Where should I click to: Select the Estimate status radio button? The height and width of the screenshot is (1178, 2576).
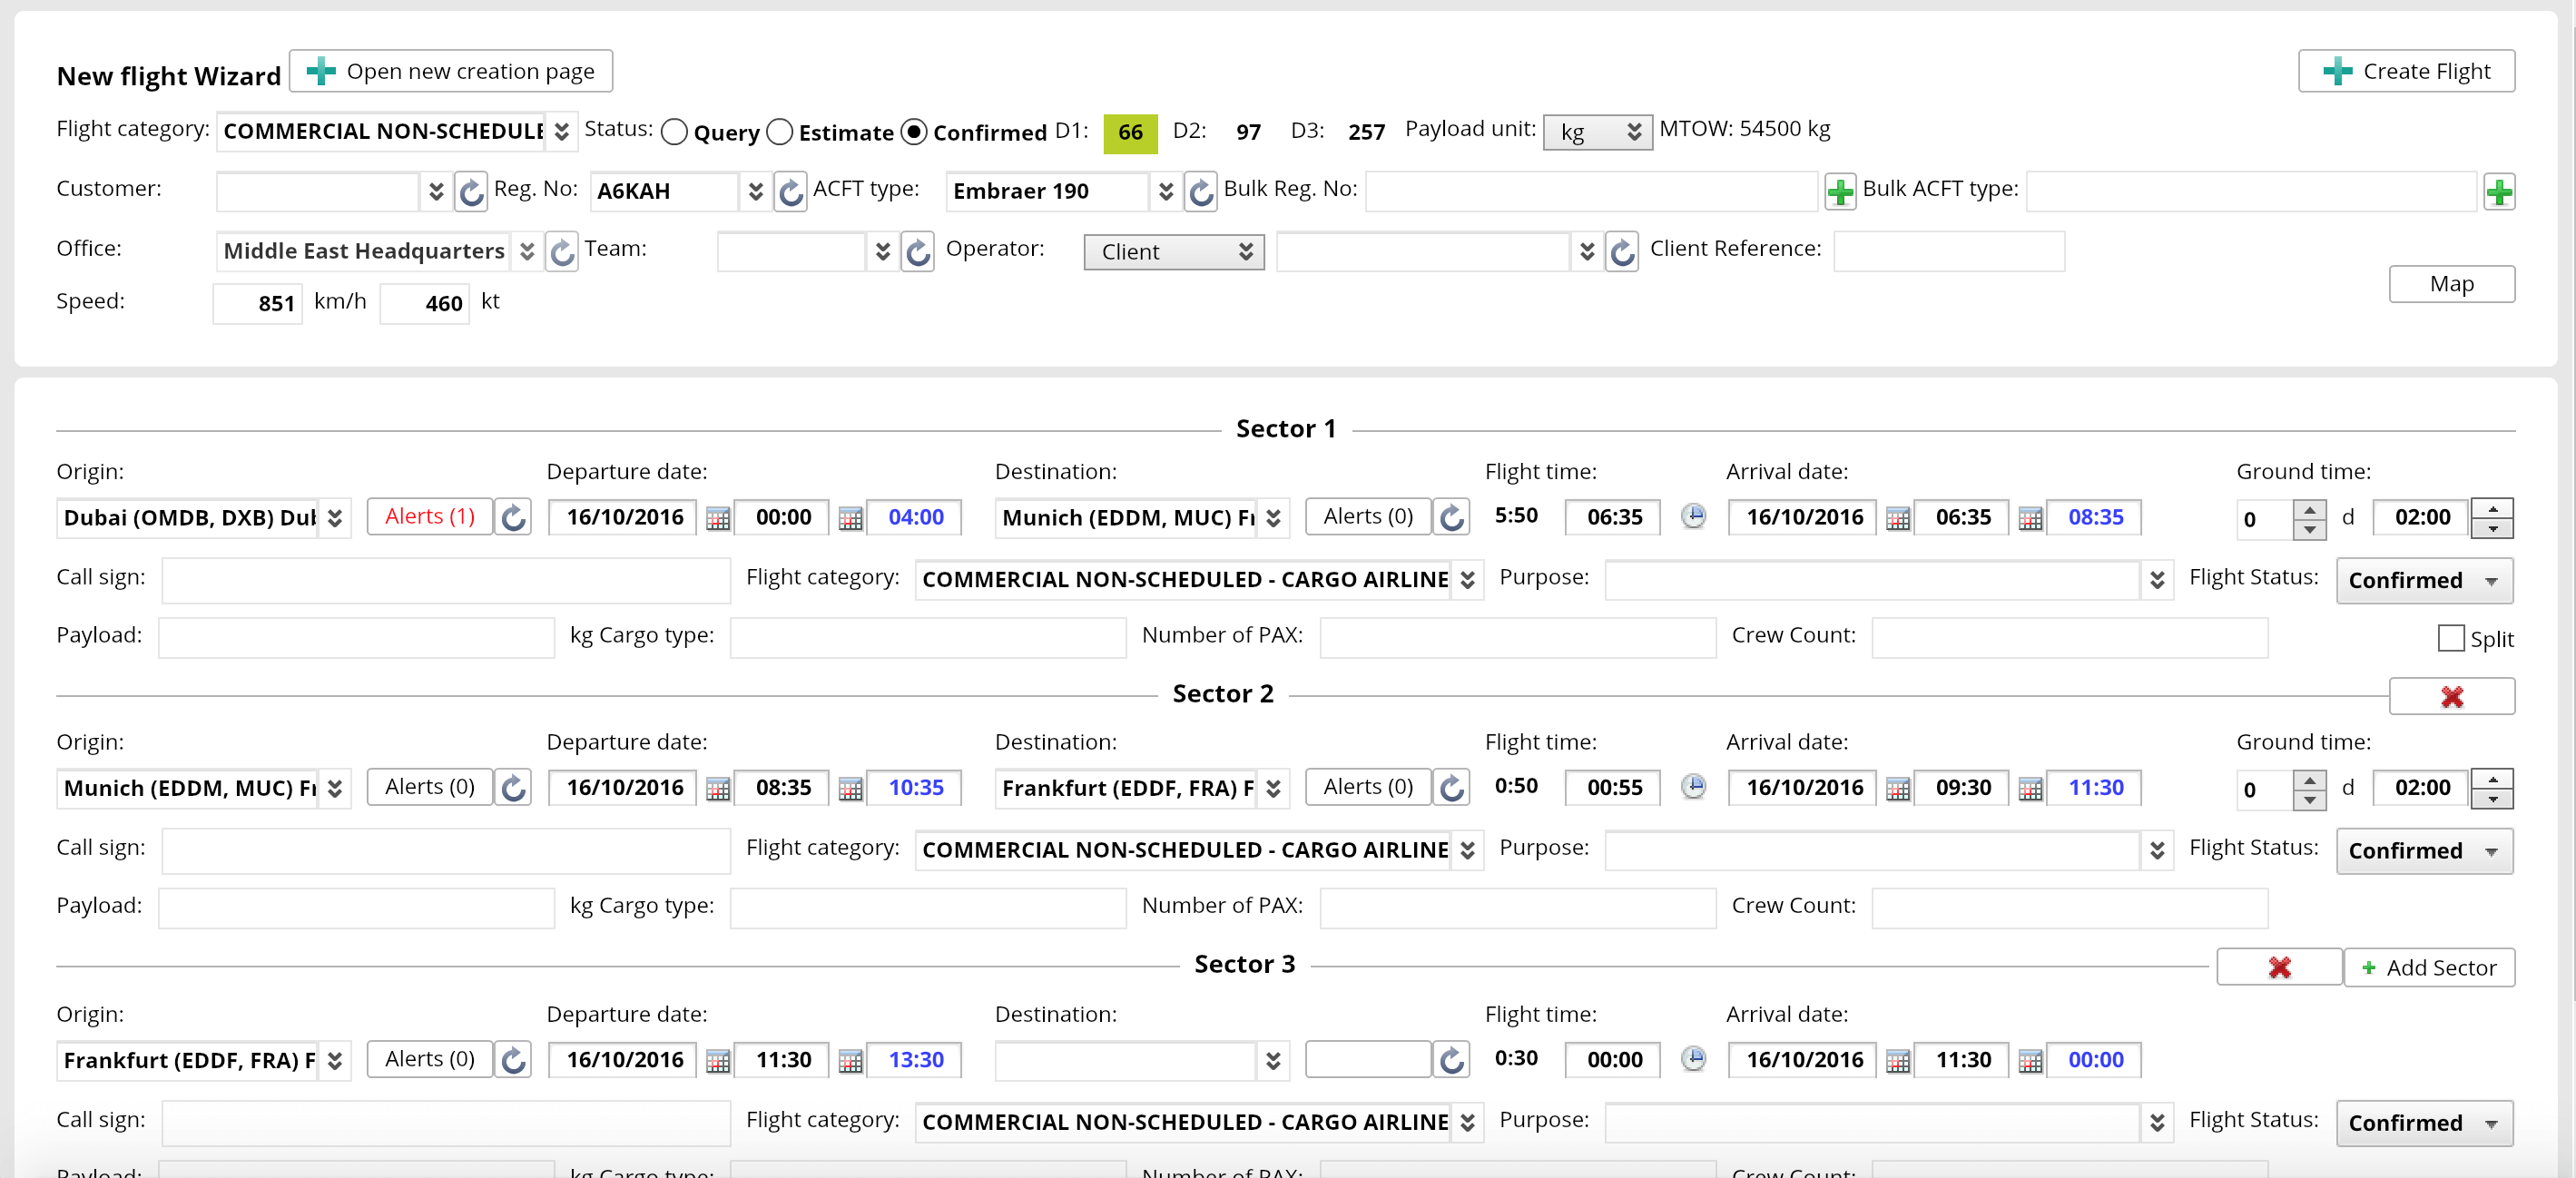[780, 131]
